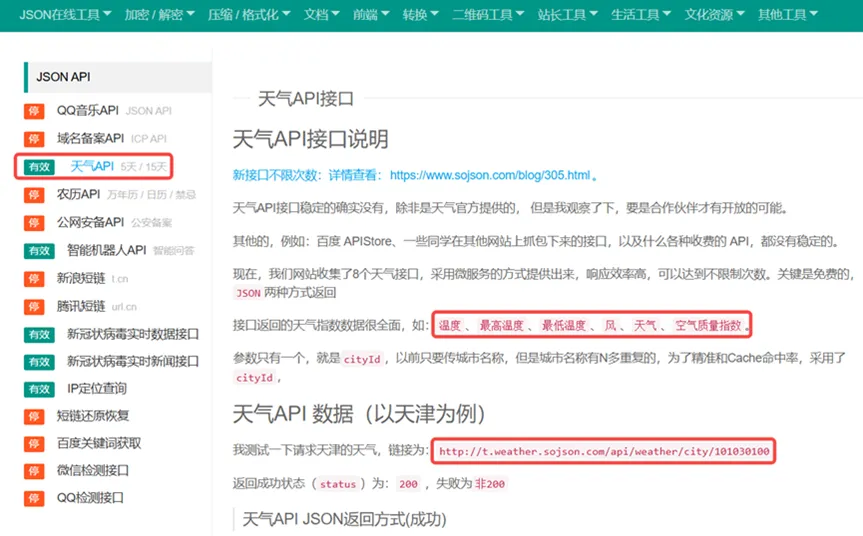The height and width of the screenshot is (536, 863).
Task: Expand the 站长工具 menu
Action: pos(567,14)
